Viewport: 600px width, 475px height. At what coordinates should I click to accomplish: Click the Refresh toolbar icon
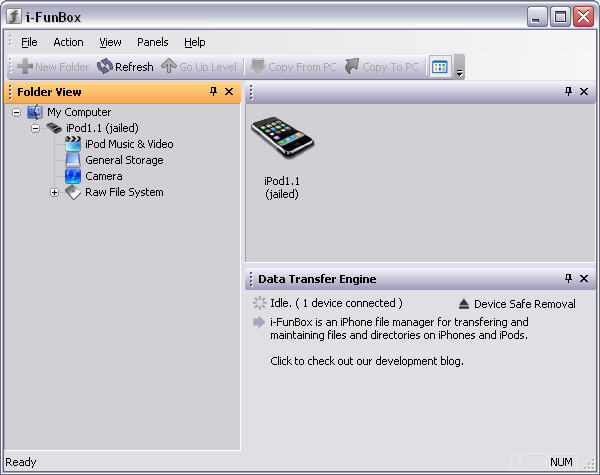[x=105, y=67]
